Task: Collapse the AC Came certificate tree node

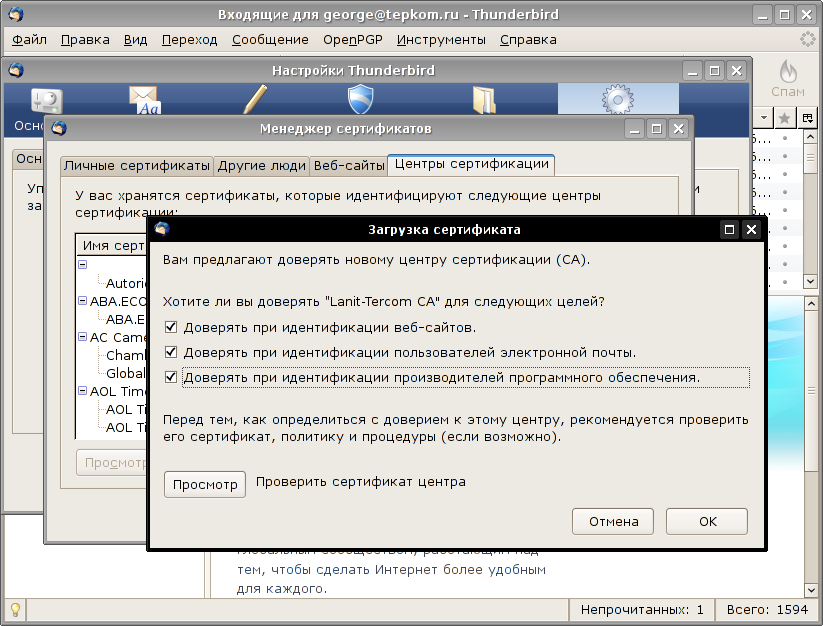Action: (82, 337)
